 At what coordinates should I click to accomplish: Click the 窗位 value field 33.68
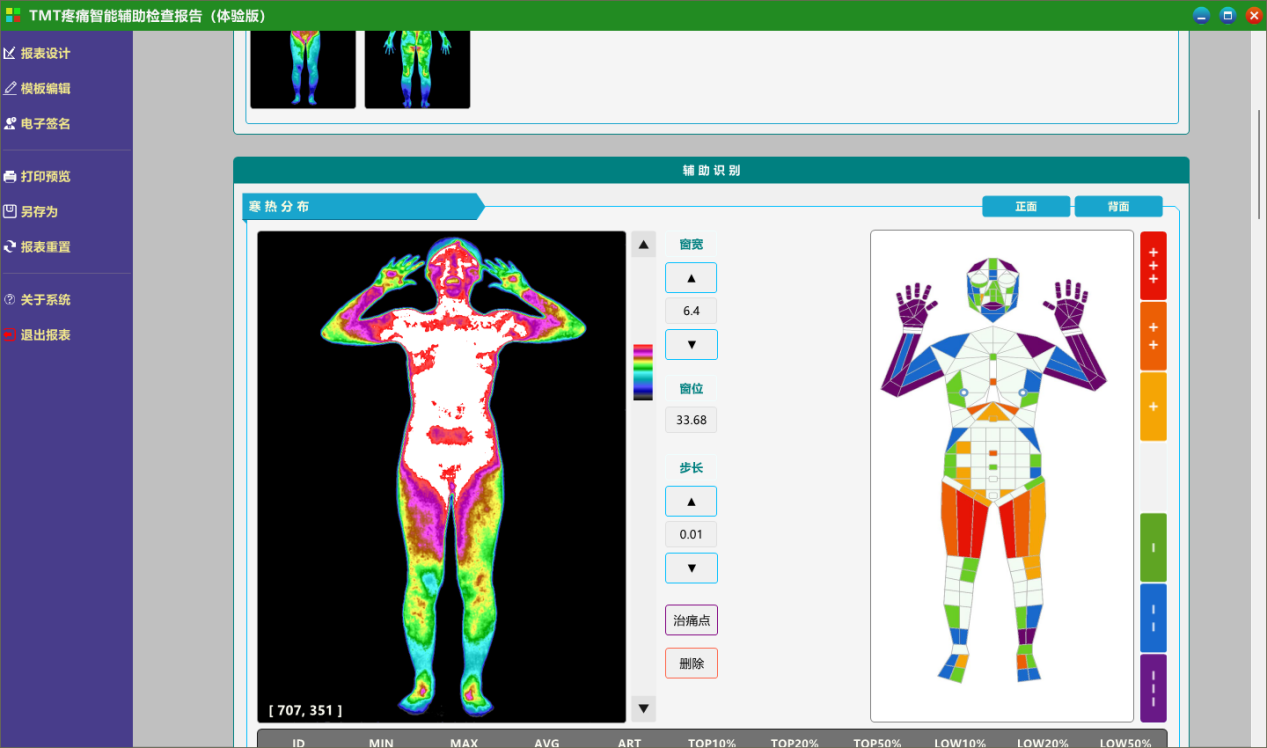tap(691, 420)
